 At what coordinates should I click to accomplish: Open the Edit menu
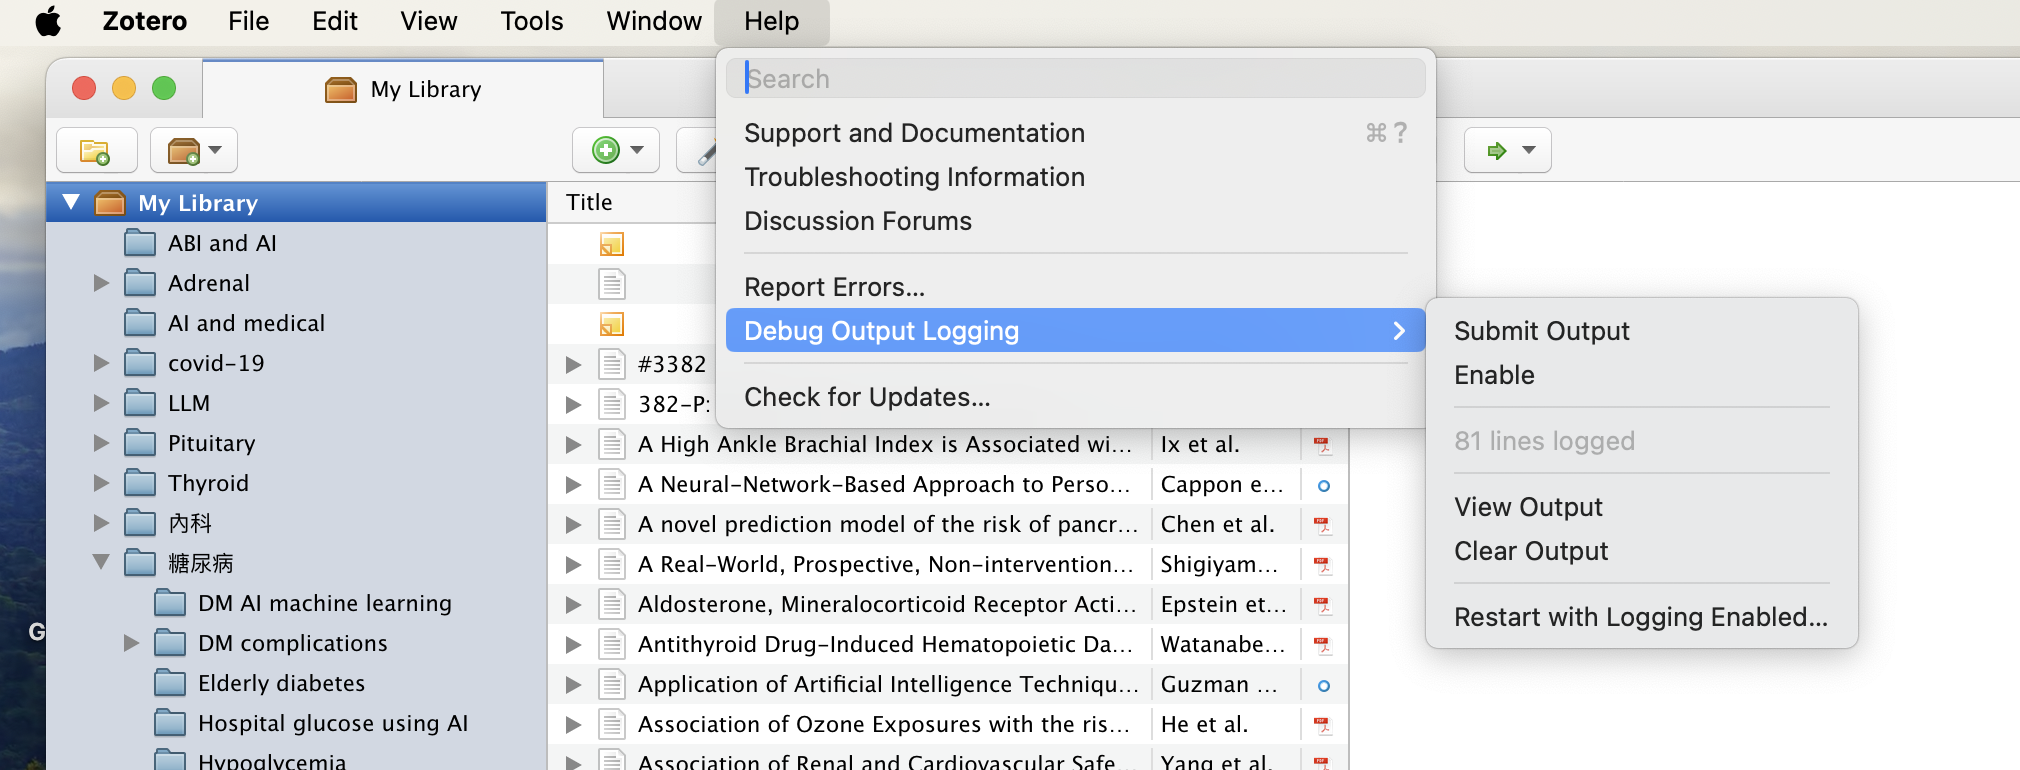tap(334, 21)
